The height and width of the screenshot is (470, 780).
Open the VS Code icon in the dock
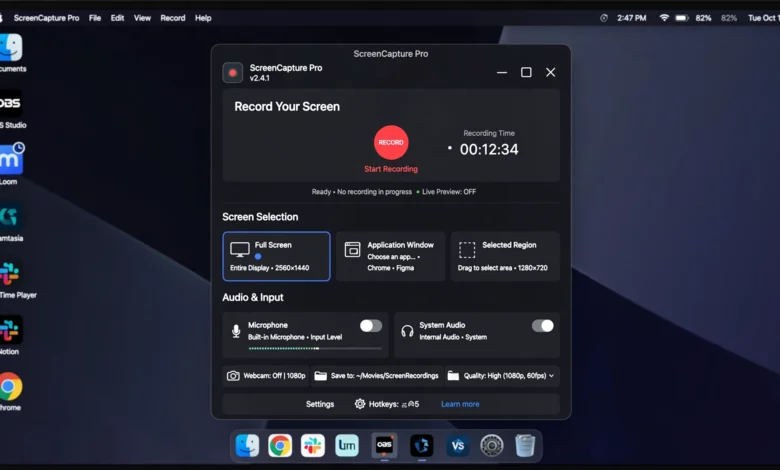(458, 445)
